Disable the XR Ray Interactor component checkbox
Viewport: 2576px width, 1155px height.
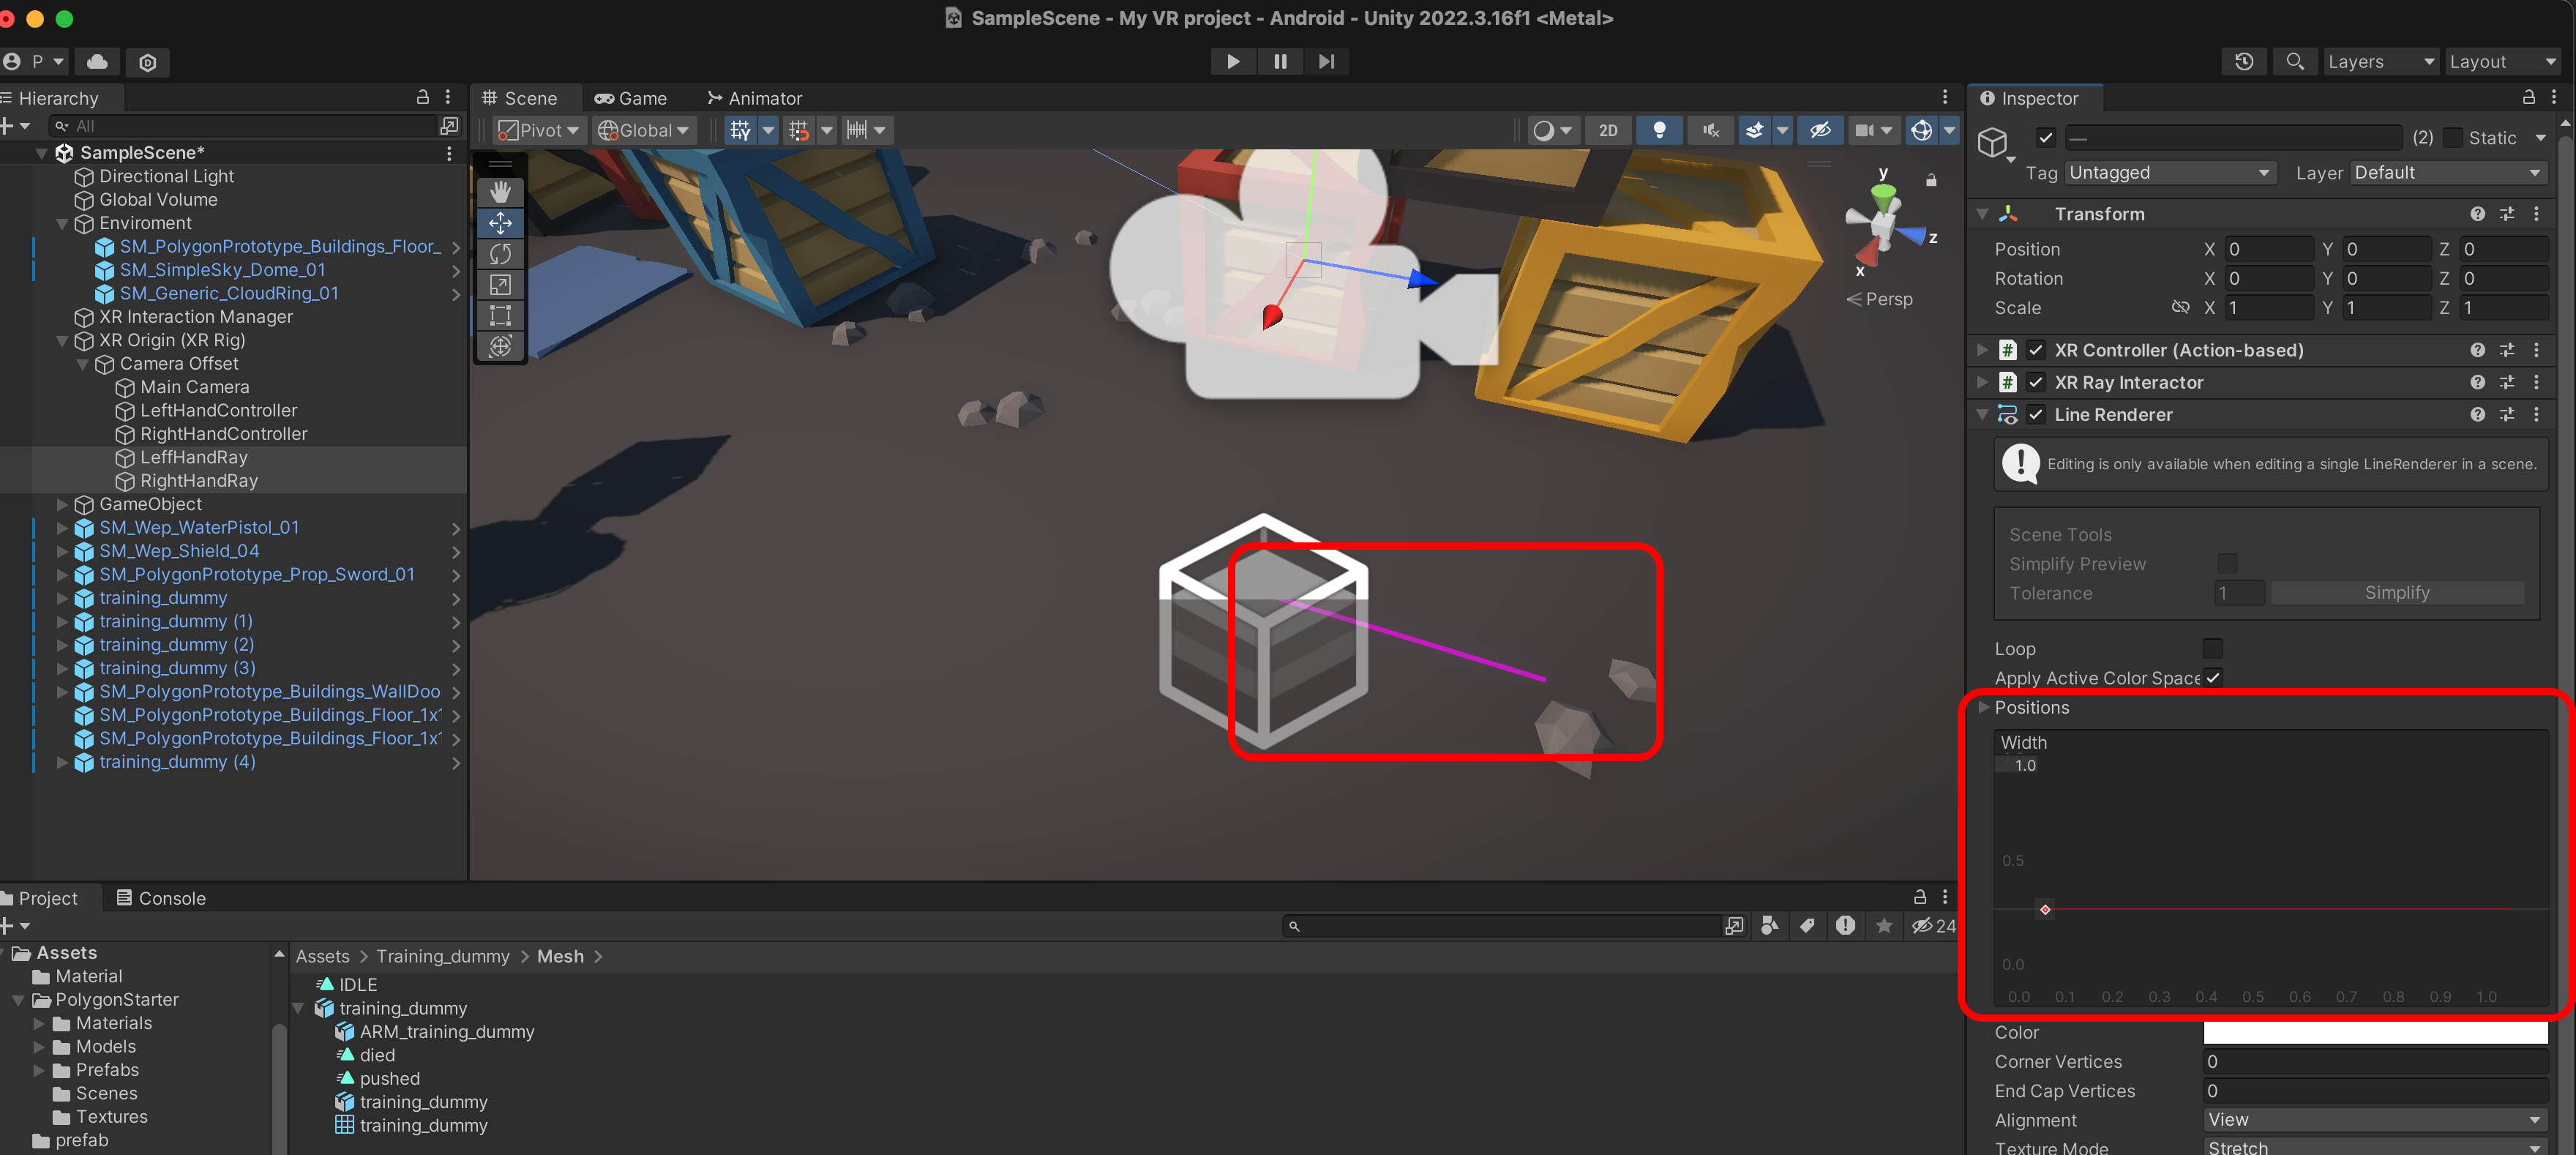[2035, 382]
